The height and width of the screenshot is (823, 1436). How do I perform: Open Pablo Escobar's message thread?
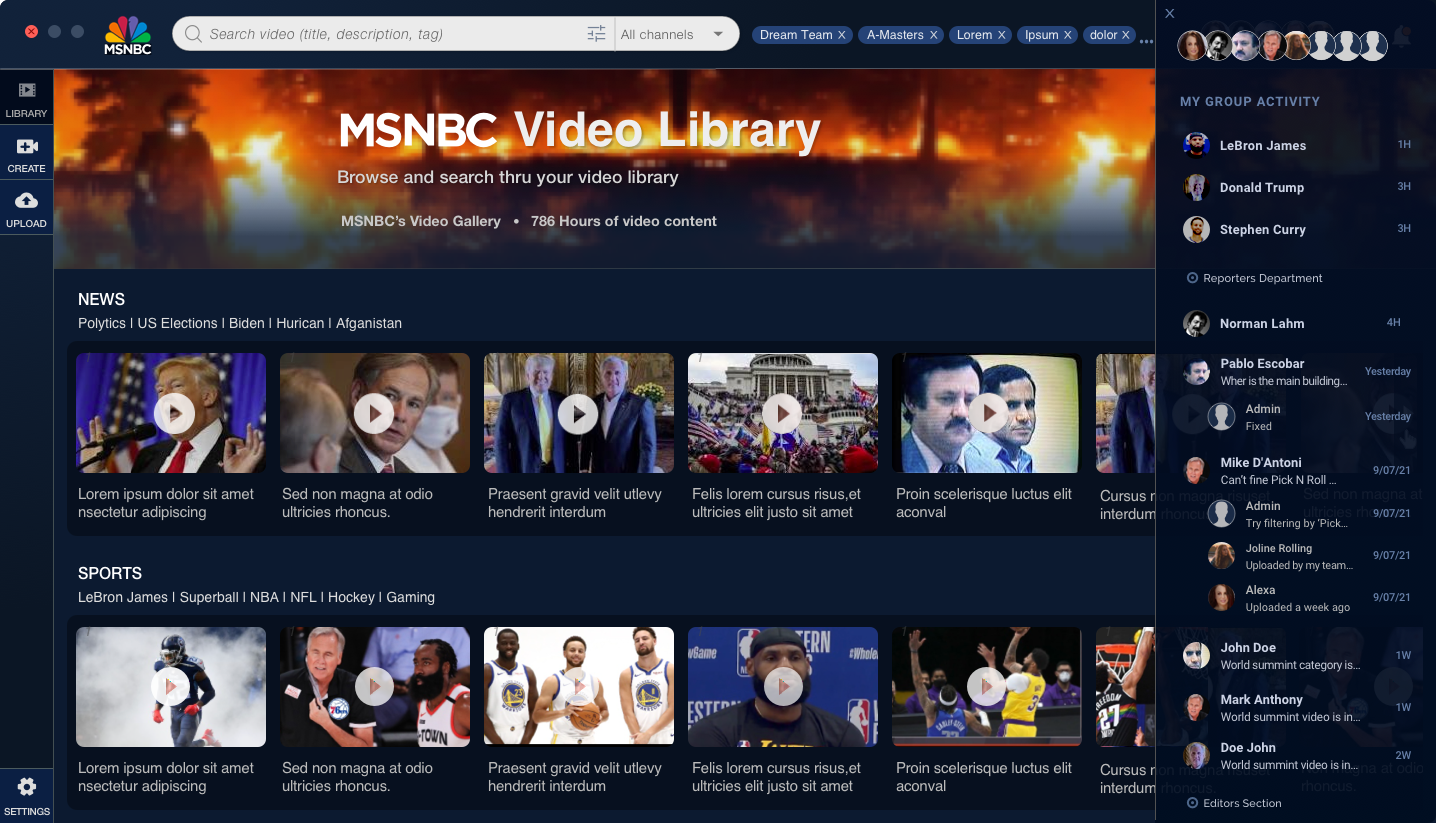[1262, 371]
